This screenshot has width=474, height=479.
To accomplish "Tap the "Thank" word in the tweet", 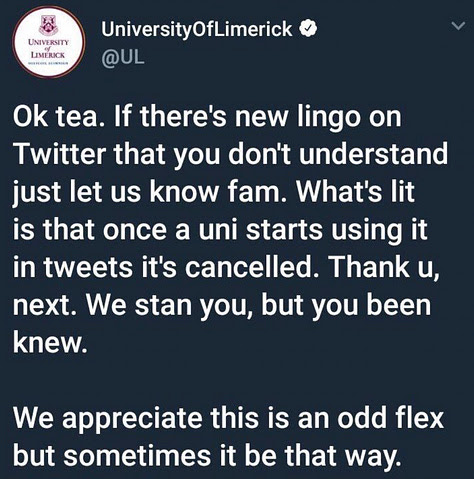I will click(x=369, y=267).
